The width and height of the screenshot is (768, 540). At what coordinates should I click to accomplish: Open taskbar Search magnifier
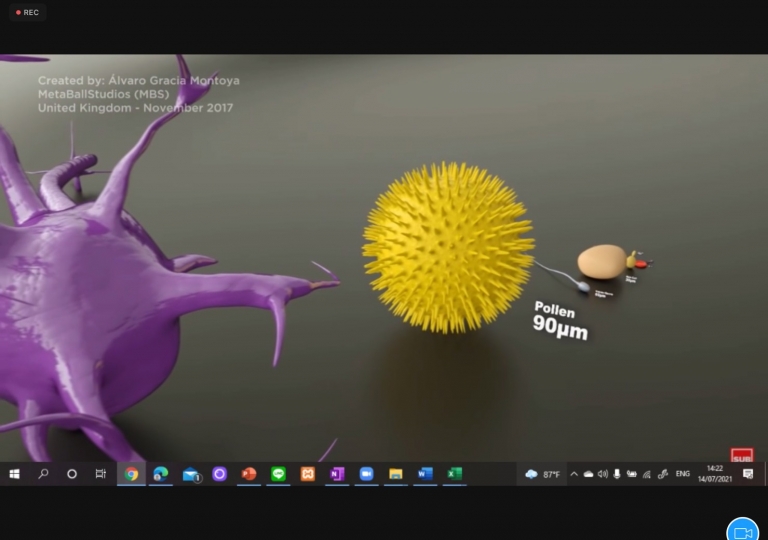pos(43,474)
